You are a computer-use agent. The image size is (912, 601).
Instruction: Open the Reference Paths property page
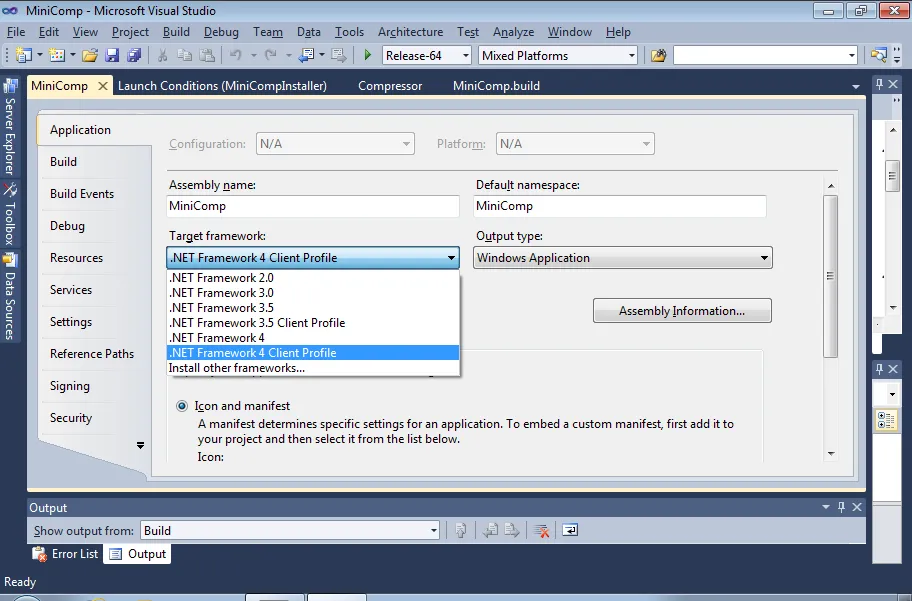tap(92, 354)
